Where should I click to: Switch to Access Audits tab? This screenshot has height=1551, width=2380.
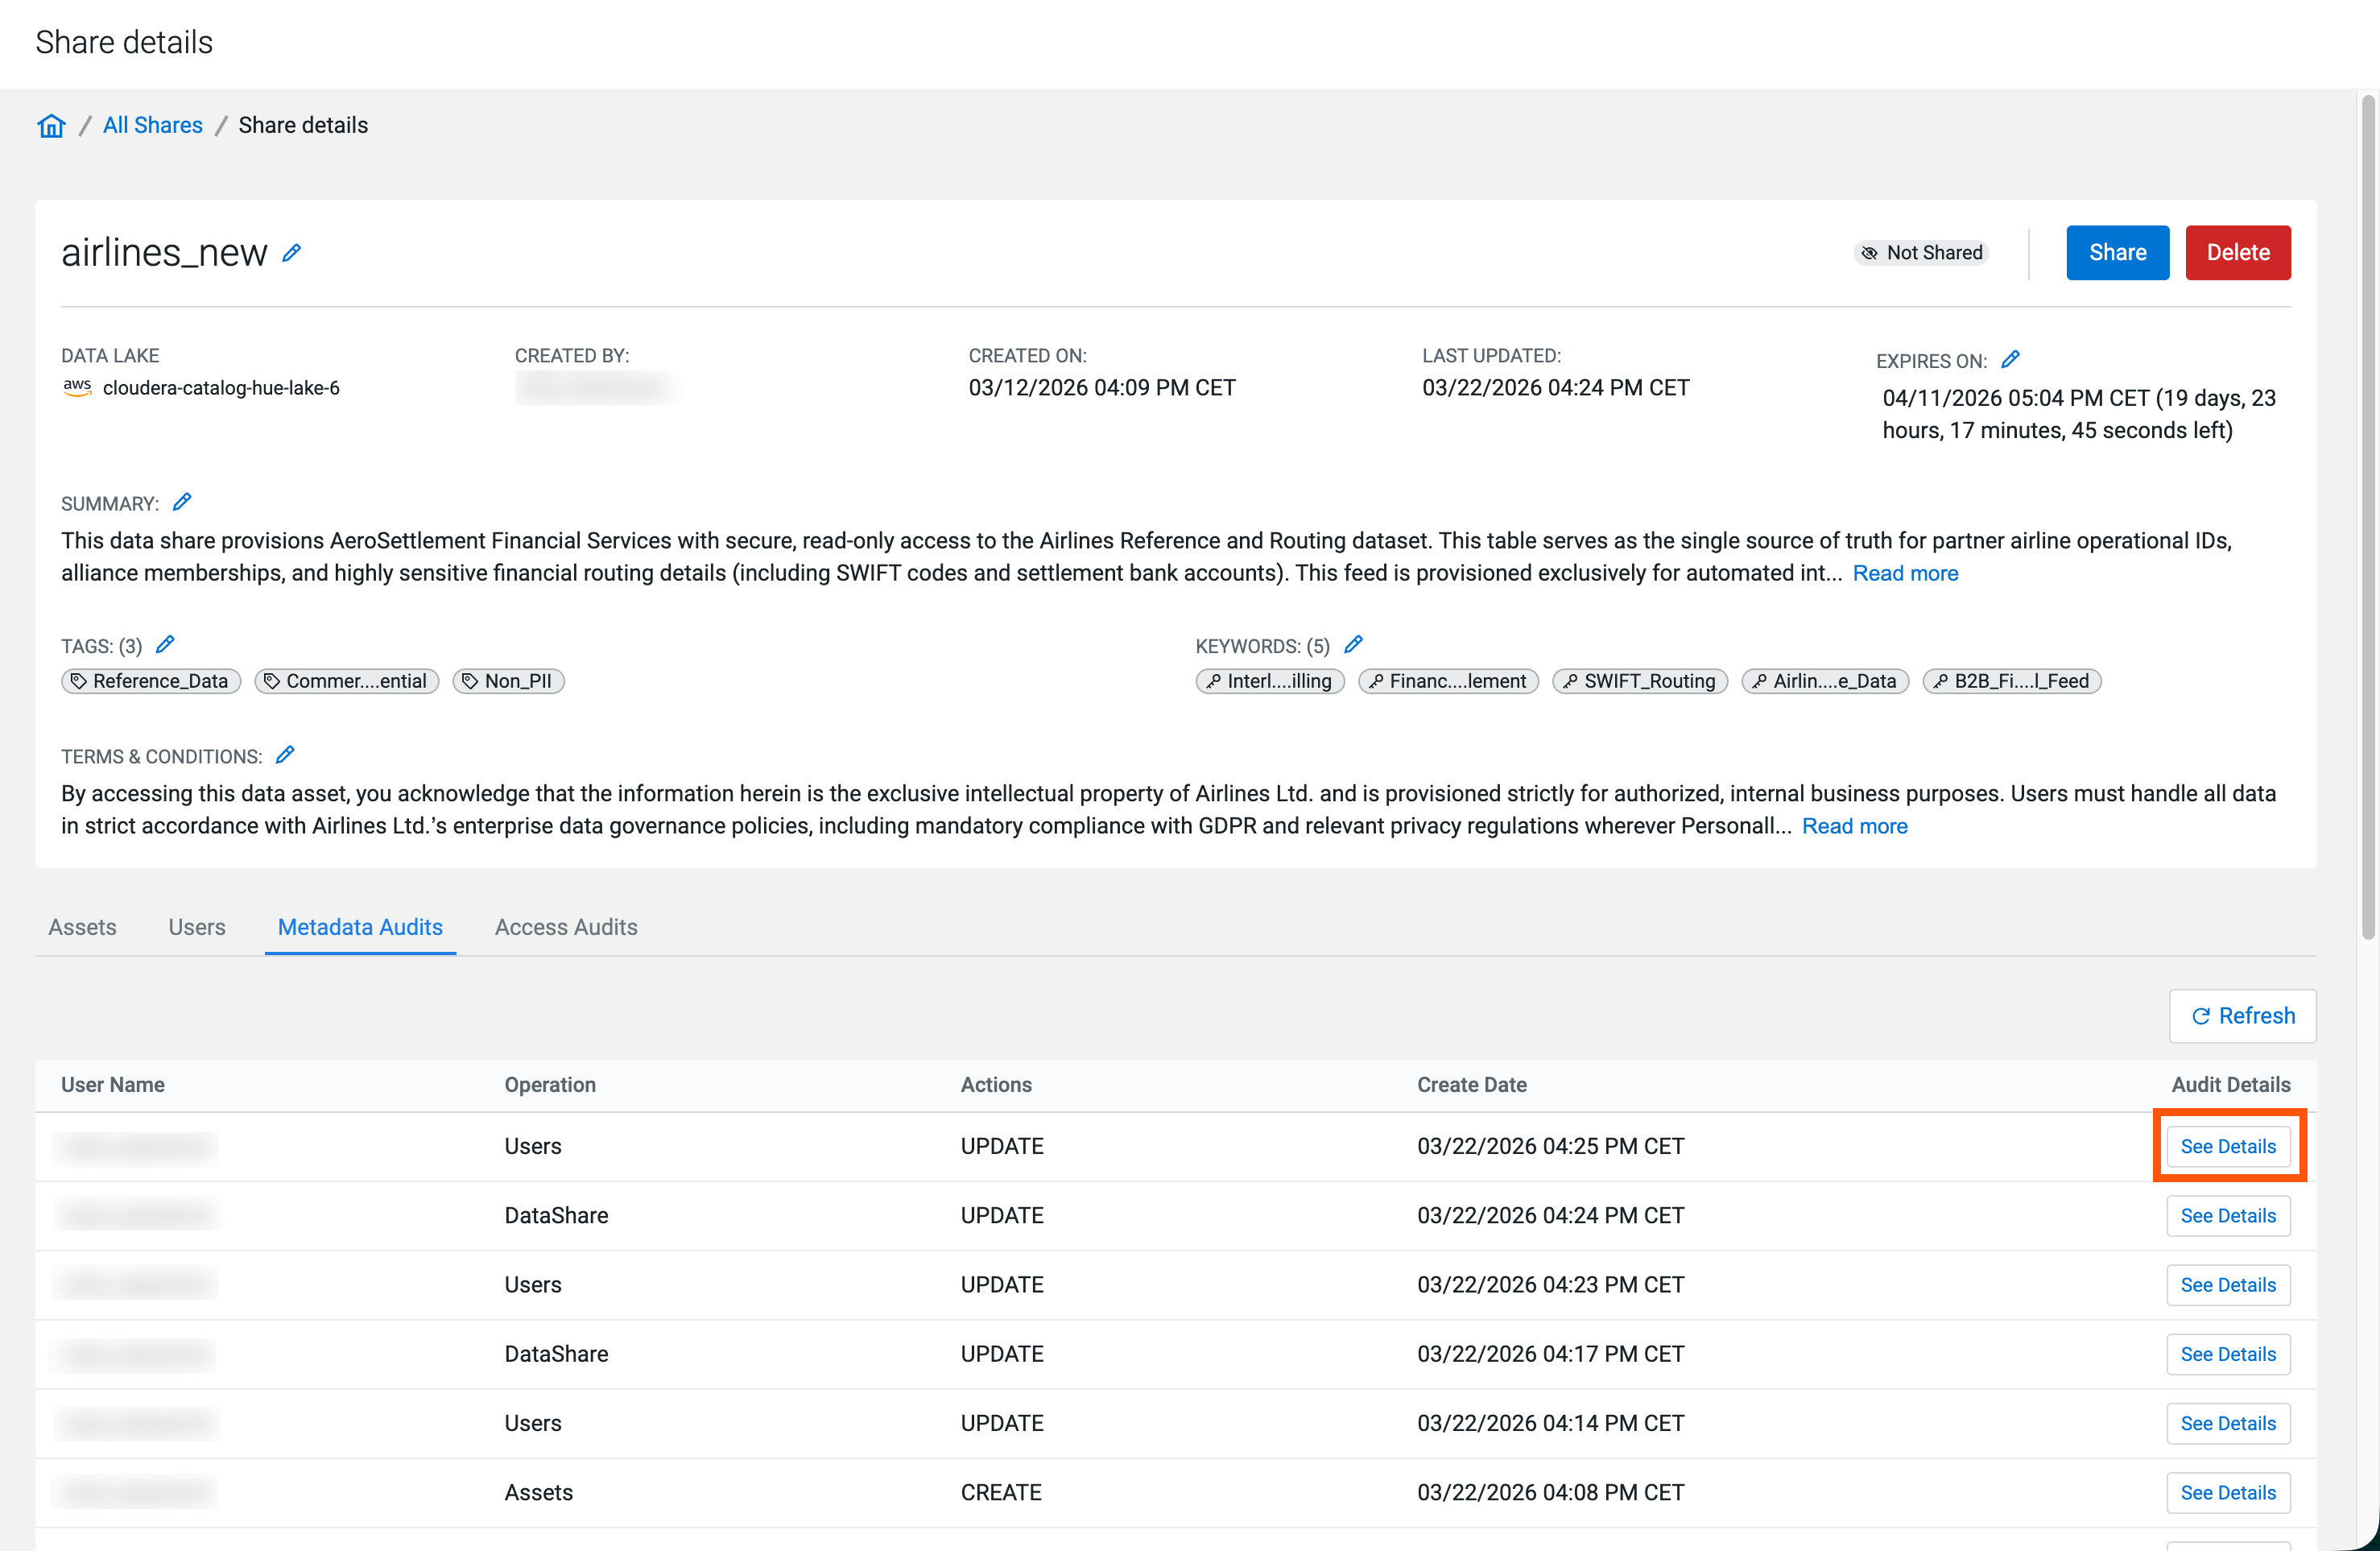tap(566, 927)
